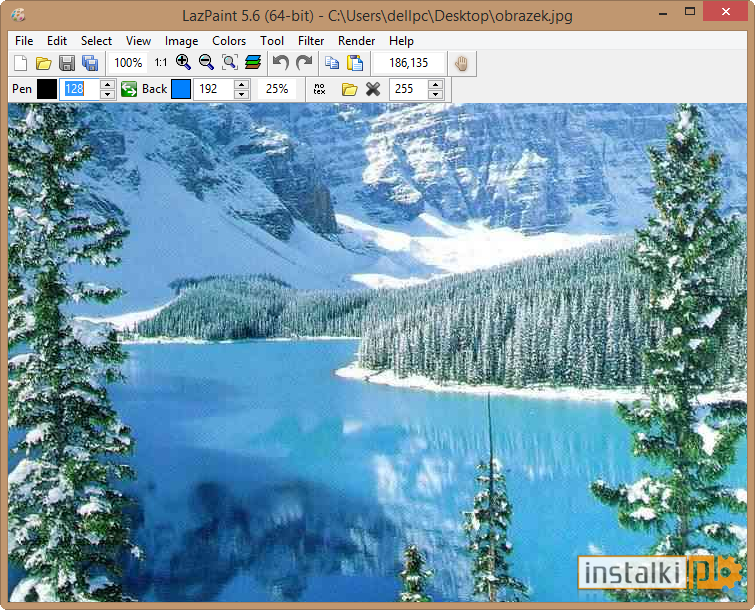Viewport: 755px width, 610px height.
Task: Show the layers stack window
Action: [x=253, y=62]
